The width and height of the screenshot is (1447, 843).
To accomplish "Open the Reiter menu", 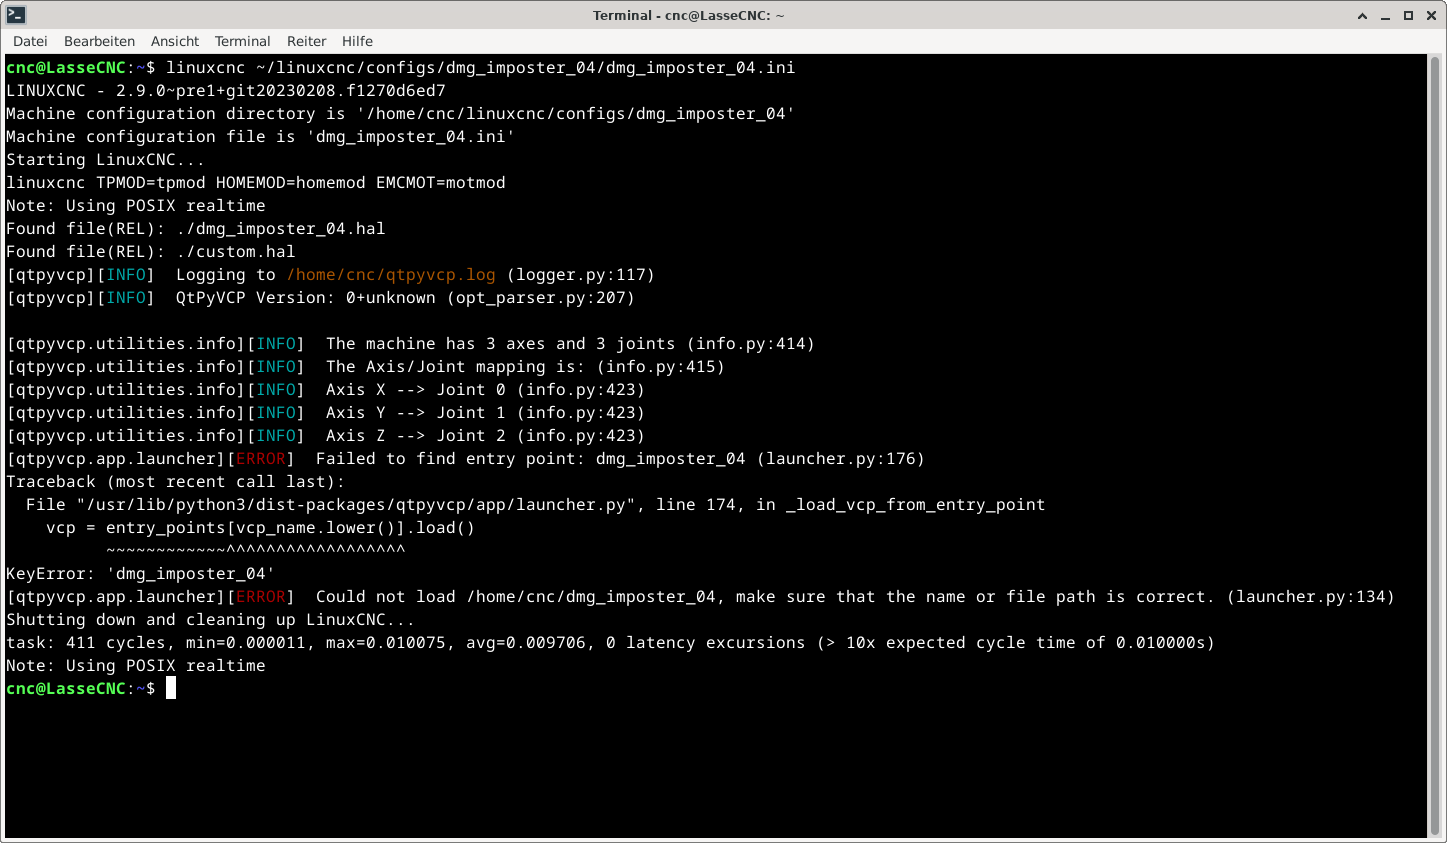I will pos(306,41).
